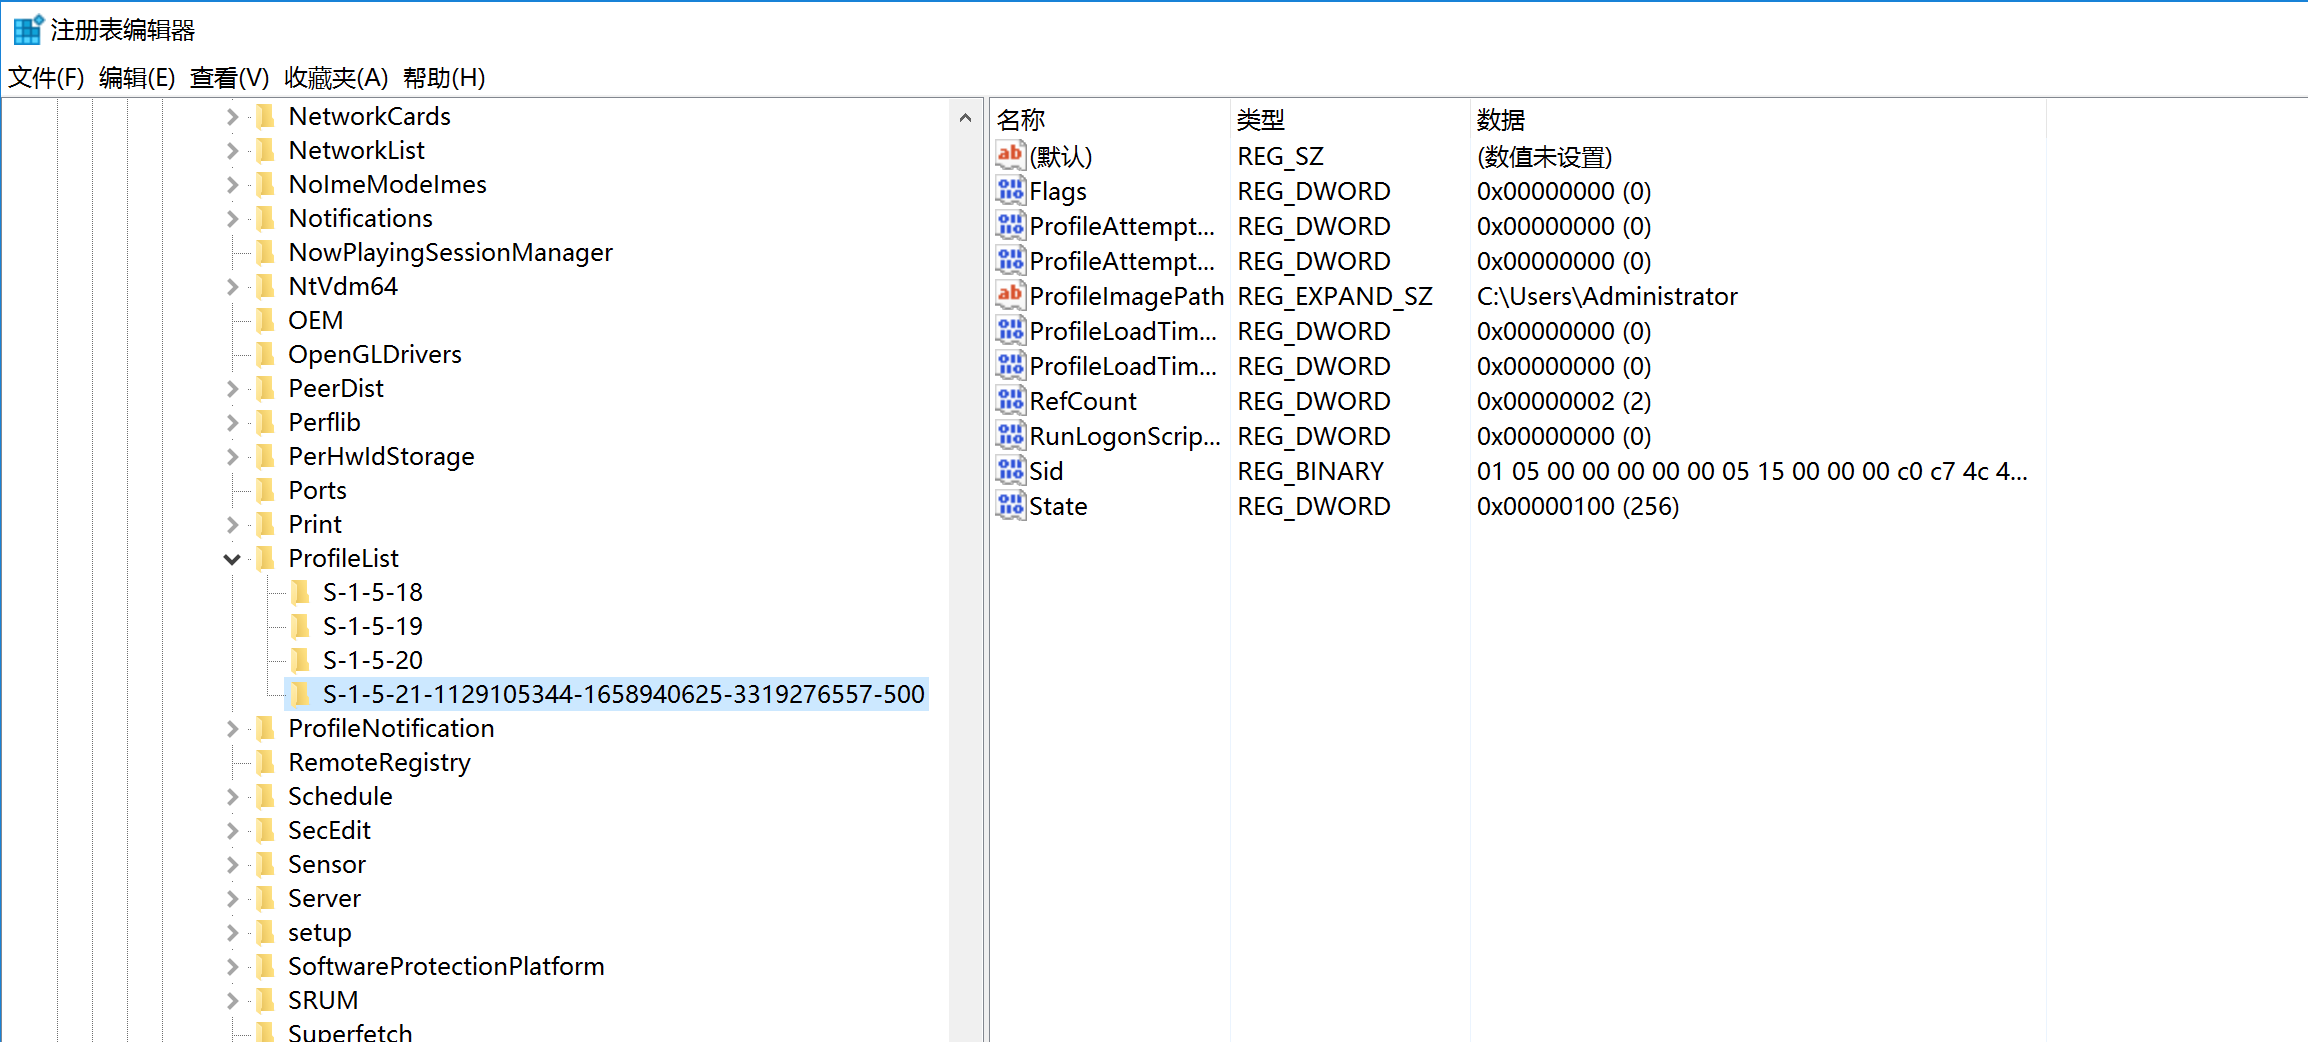
Task: Click the State DWORD value icon
Action: point(1010,505)
